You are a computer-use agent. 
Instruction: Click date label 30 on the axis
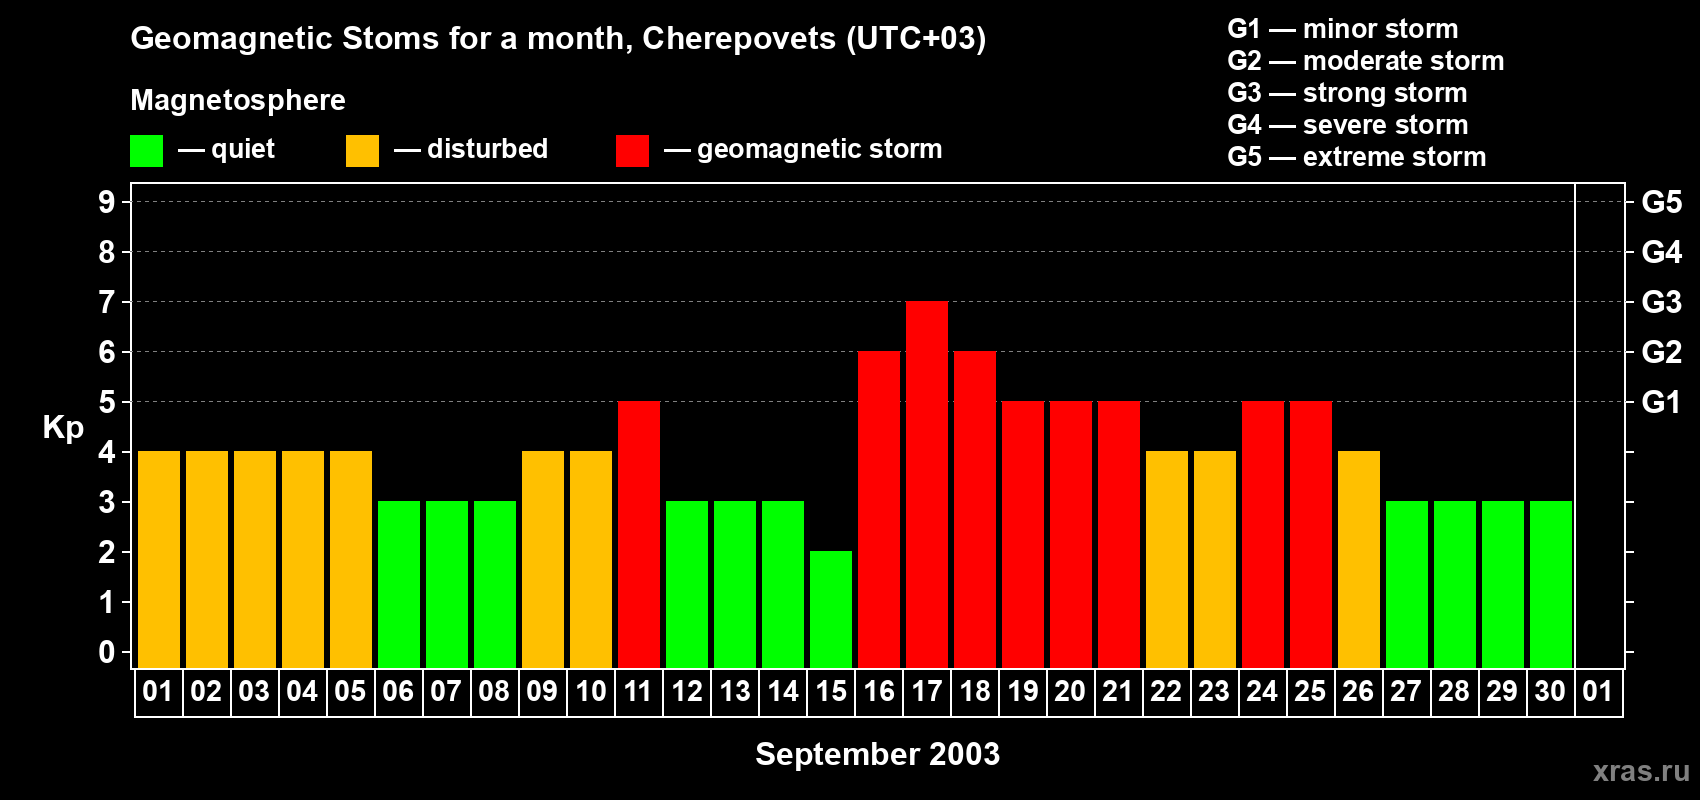click(x=1550, y=691)
